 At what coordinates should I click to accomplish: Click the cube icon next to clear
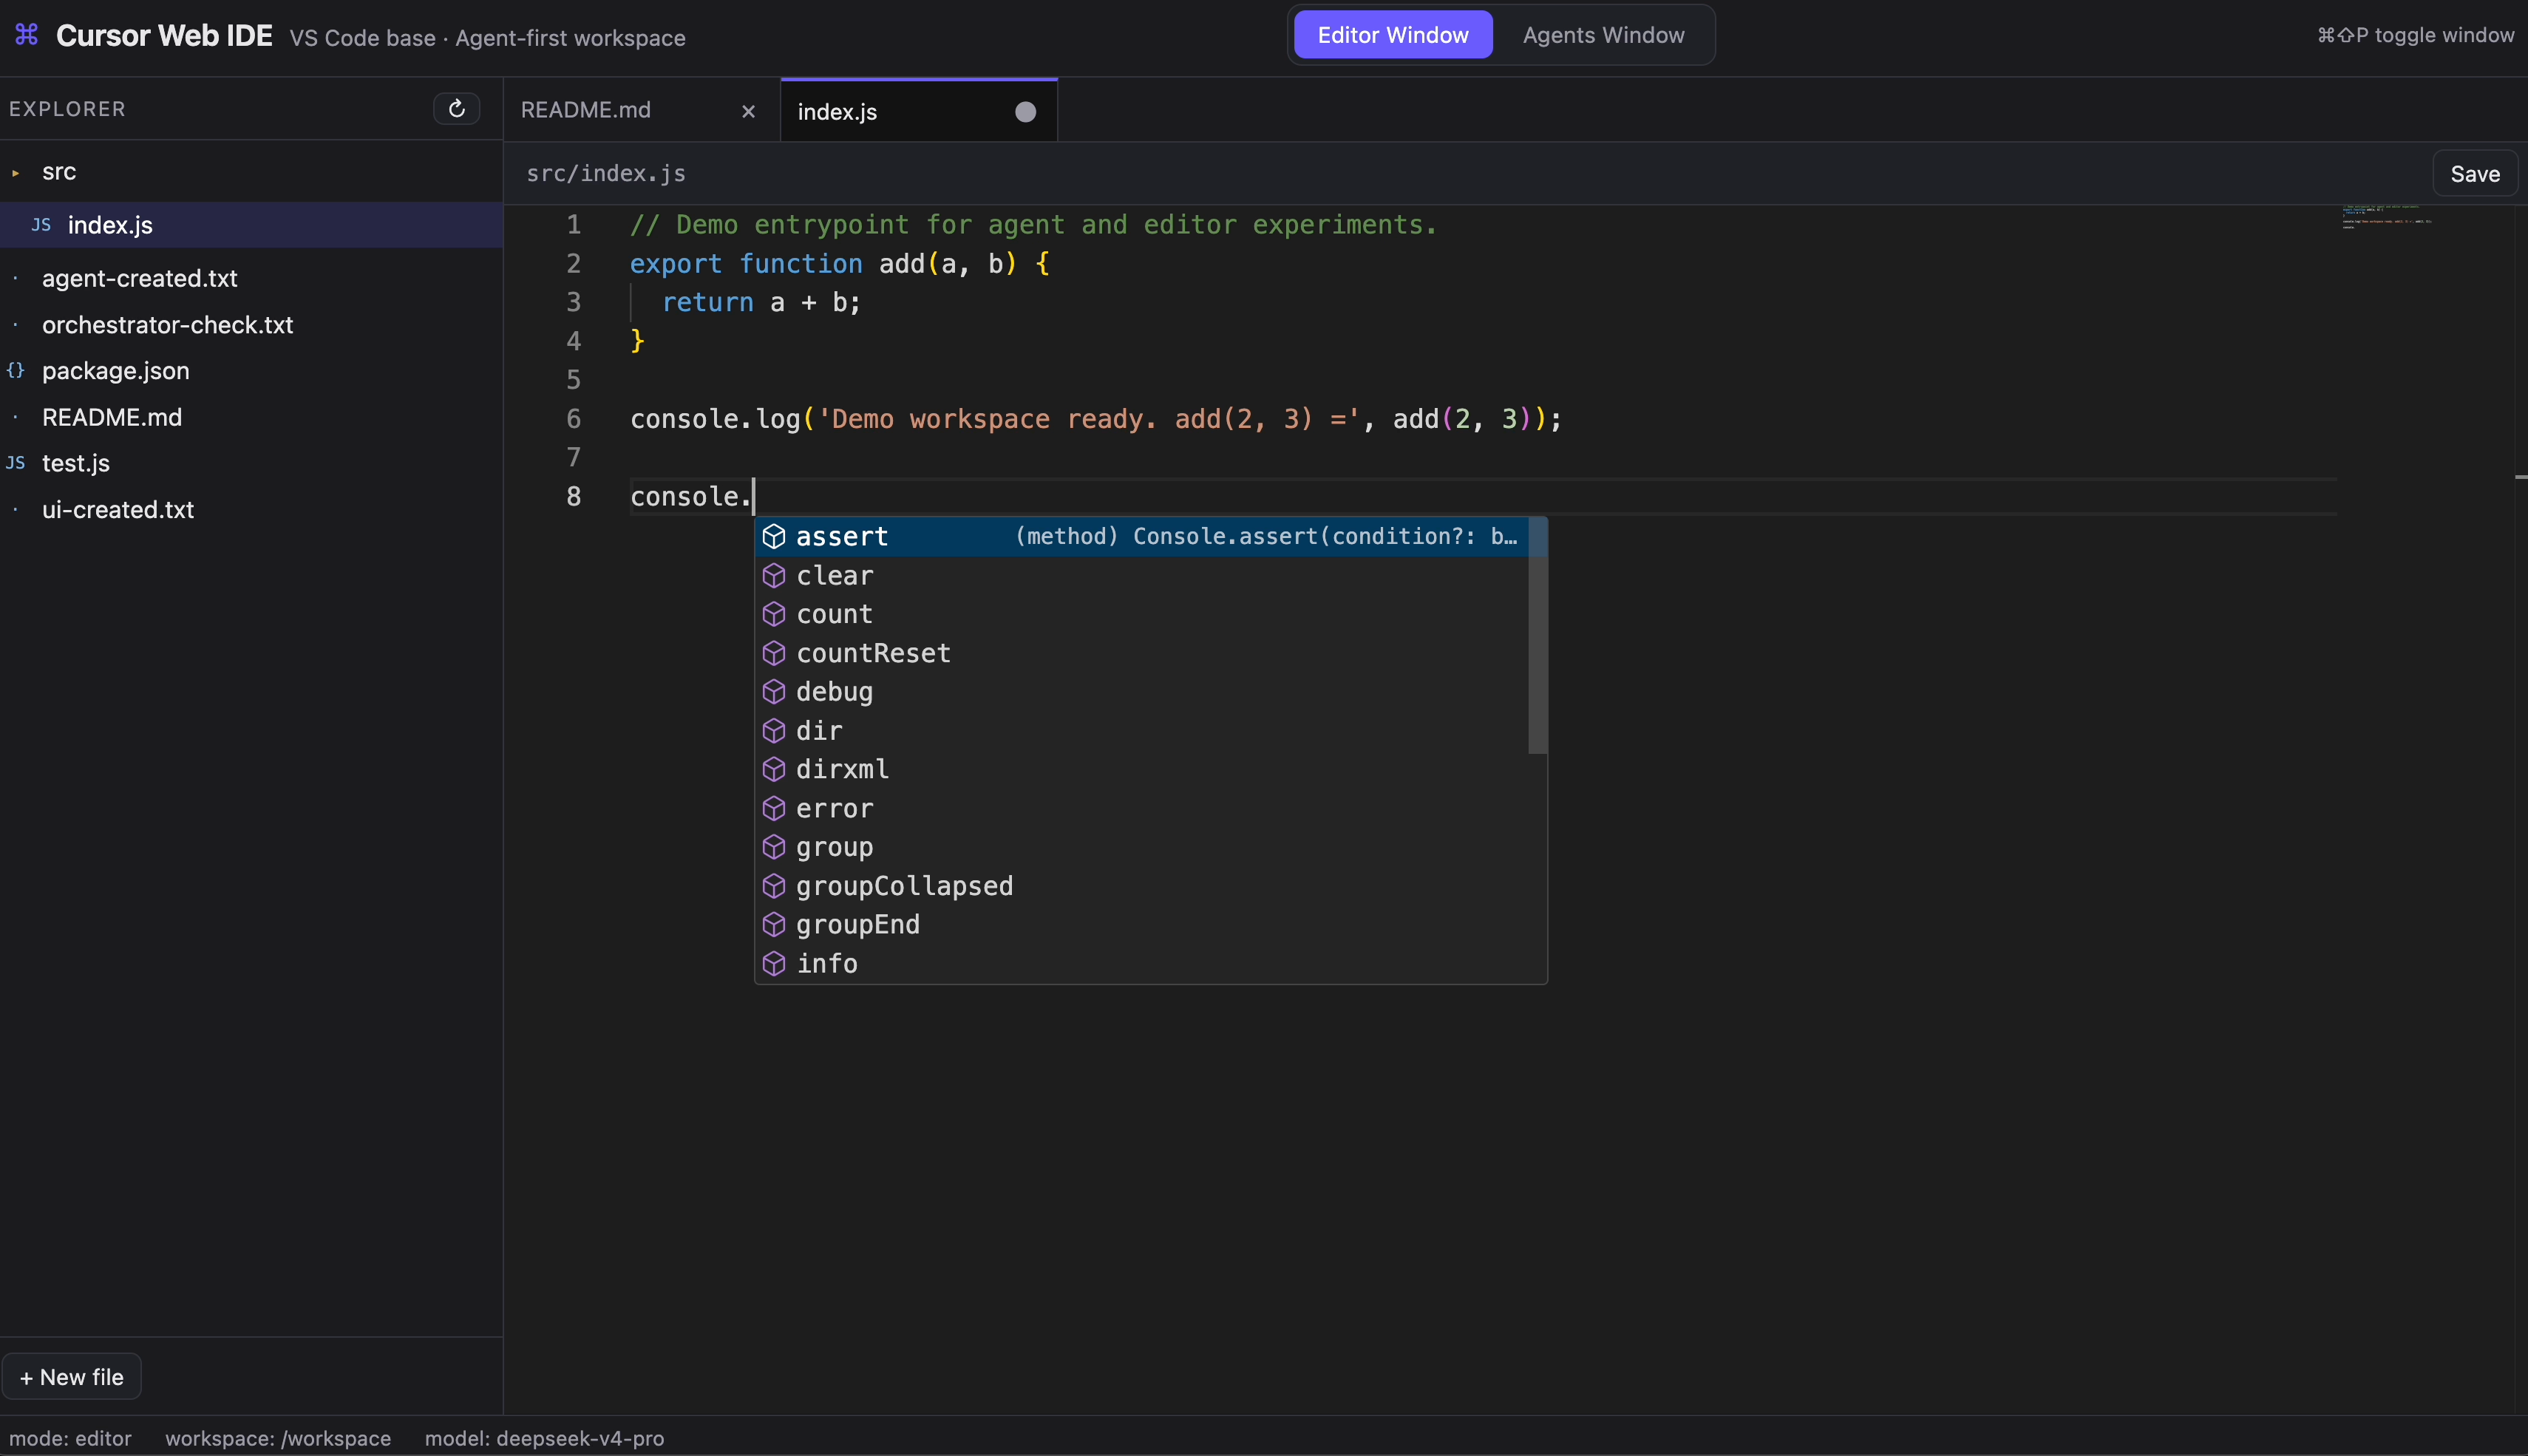pyautogui.click(x=774, y=576)
